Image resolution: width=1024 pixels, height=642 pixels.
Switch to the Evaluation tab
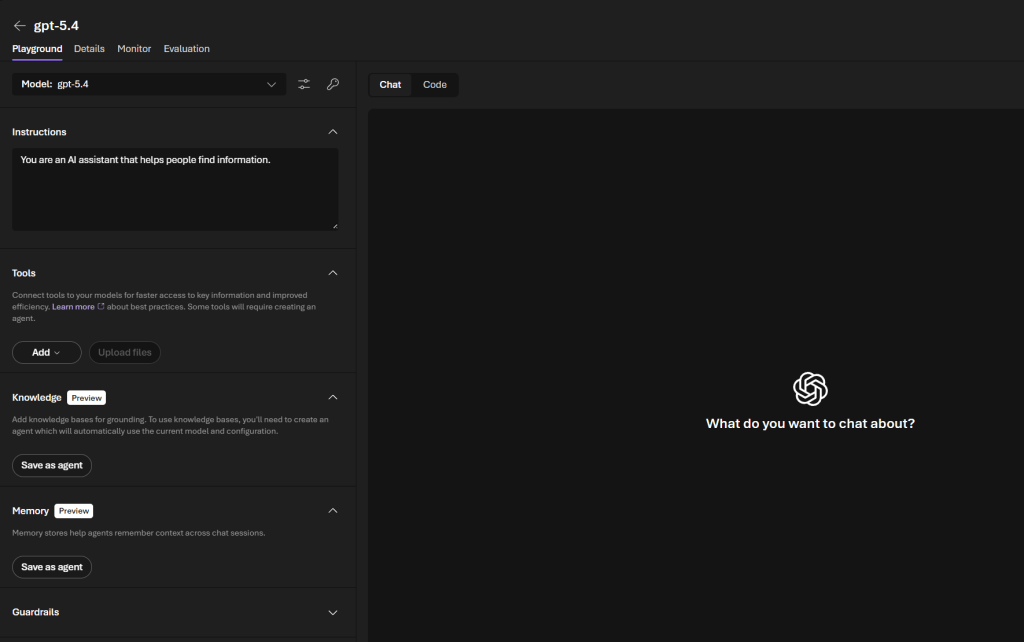[186, 48]
